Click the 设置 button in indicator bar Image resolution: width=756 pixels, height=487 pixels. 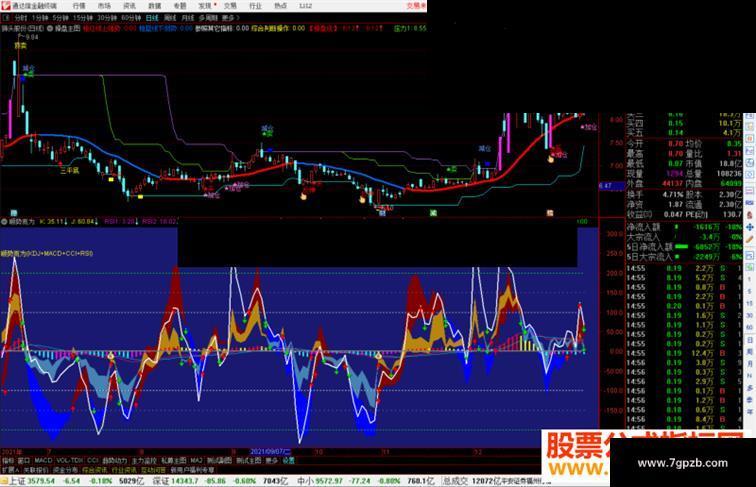(x=288, y=460)
